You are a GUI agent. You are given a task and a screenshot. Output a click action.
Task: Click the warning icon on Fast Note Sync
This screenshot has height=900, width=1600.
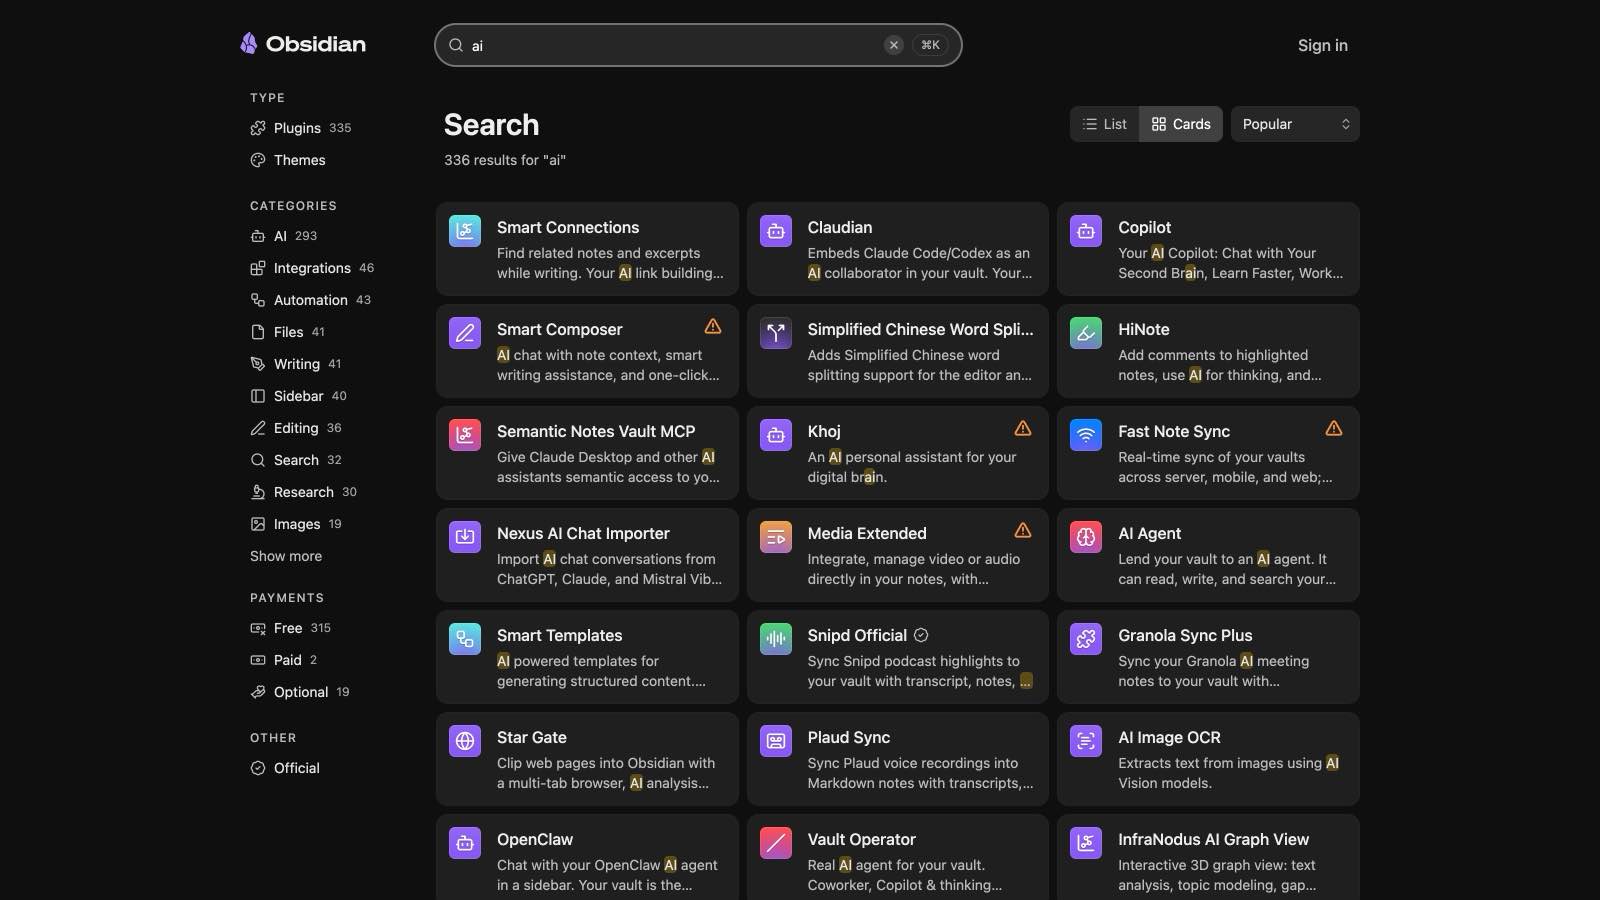coord(1334,428)
